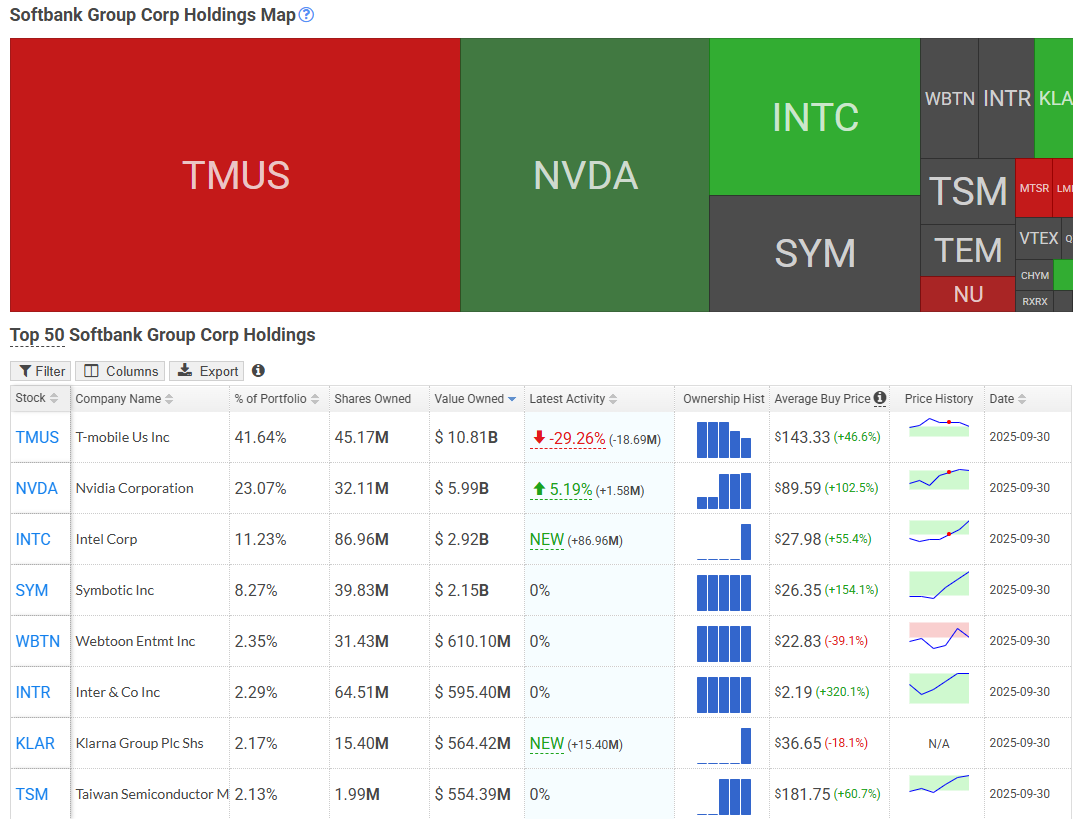
Task: Click the Symbotic Inc company name
Action: [x=114, y=590]
